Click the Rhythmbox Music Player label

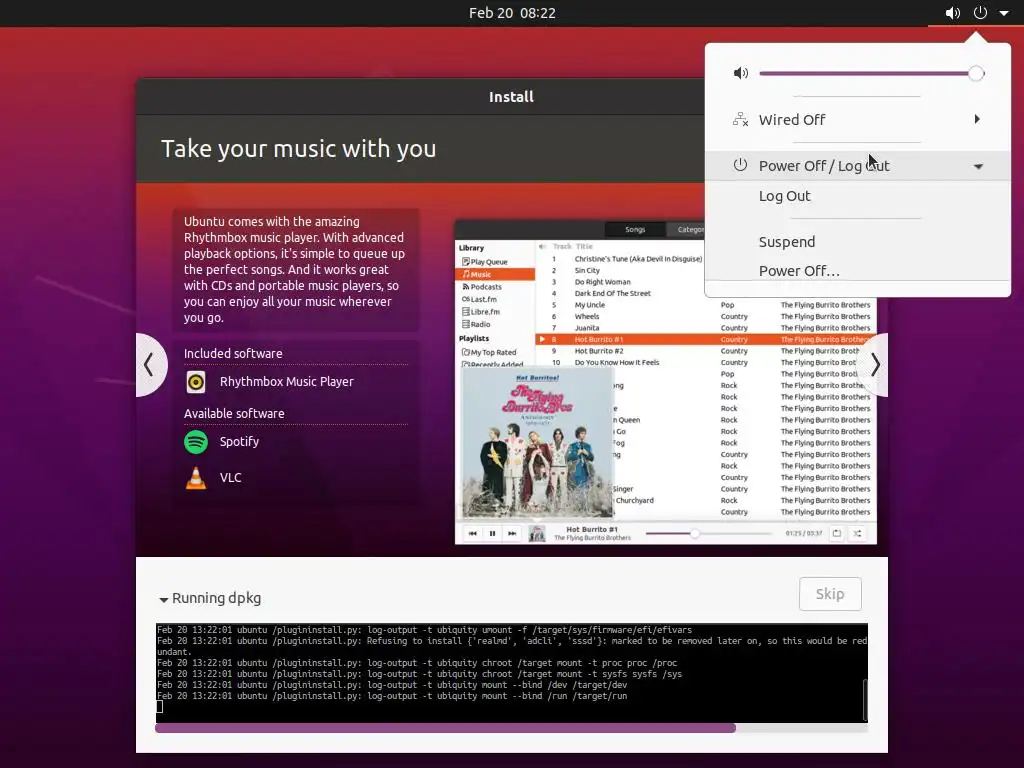coord(287,381)
